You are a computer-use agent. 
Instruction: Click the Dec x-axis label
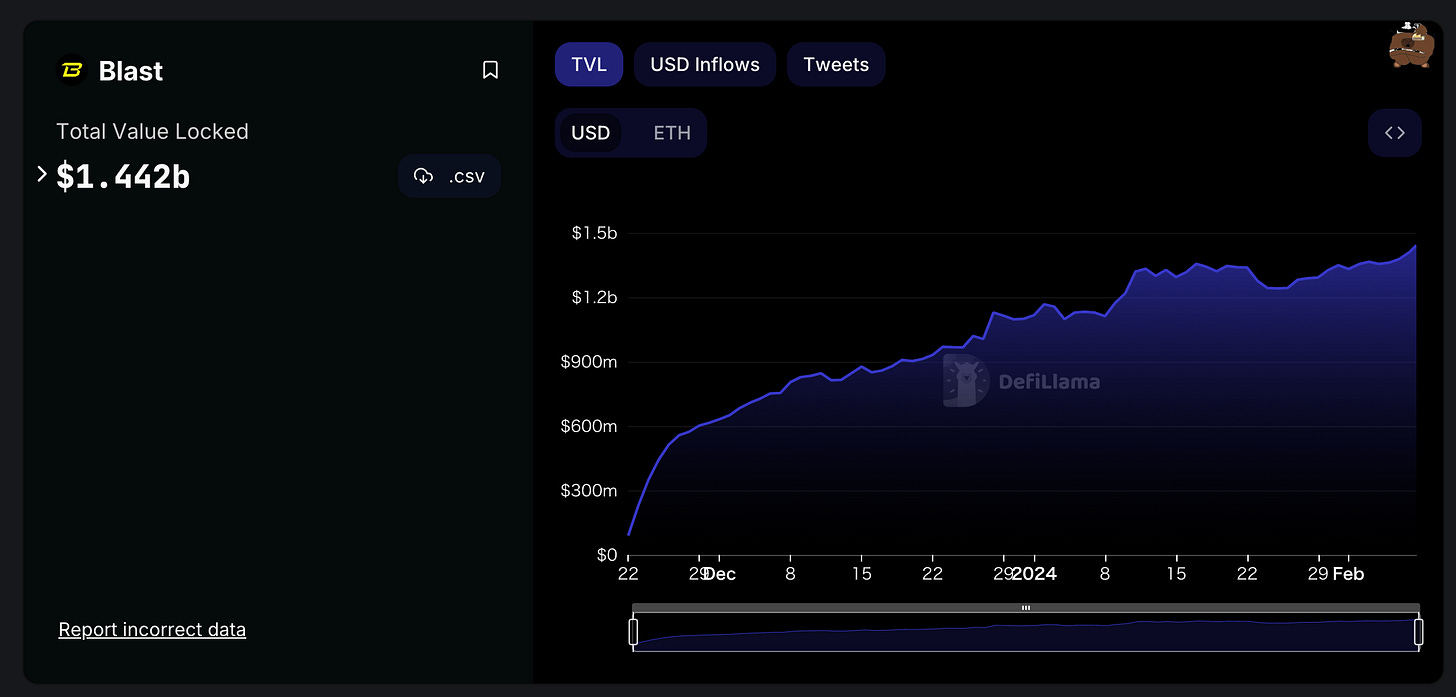[x=720, y=574]
